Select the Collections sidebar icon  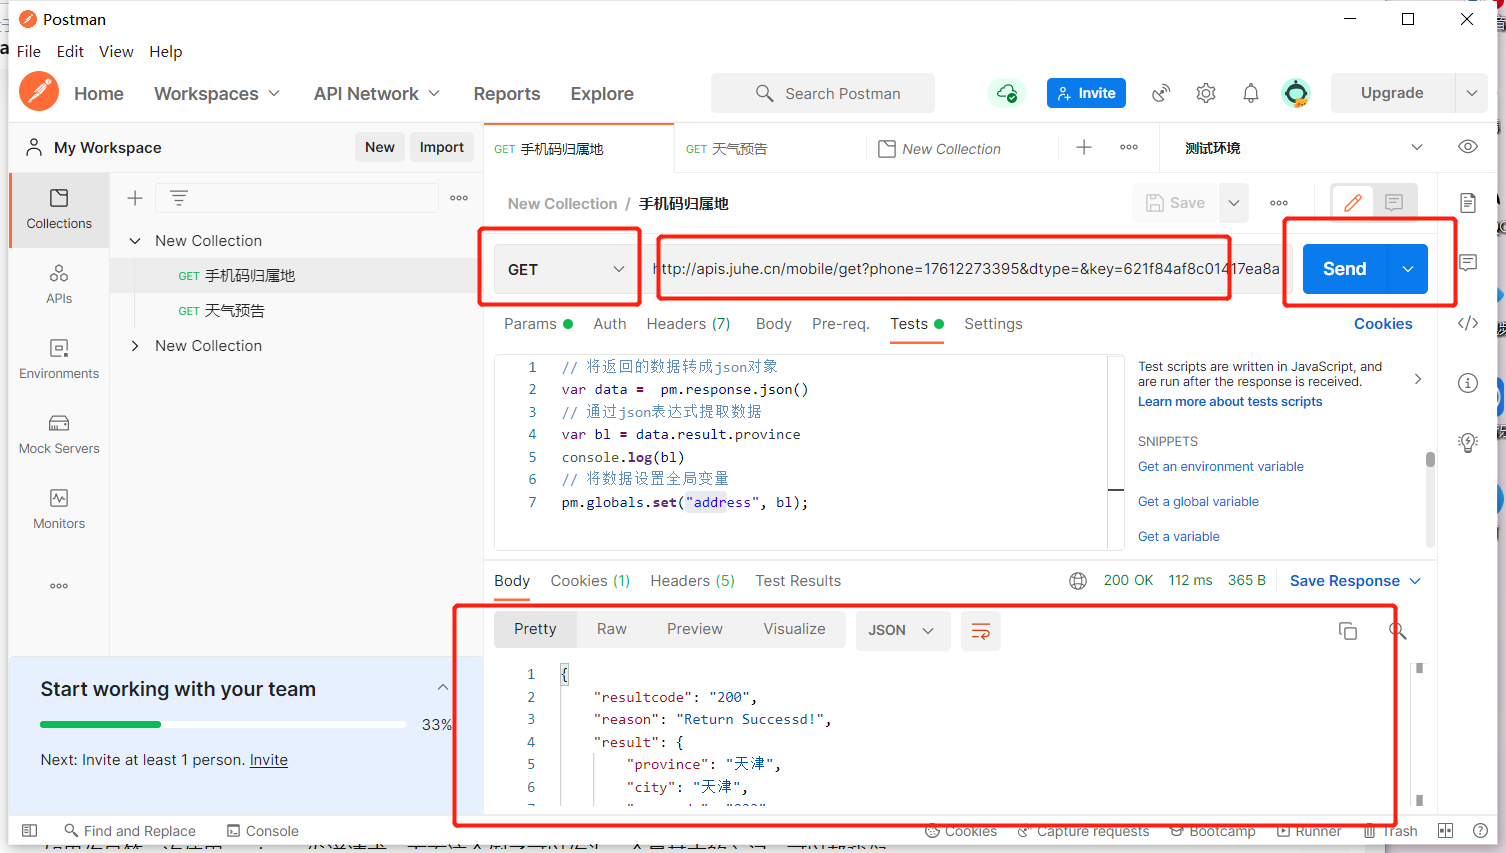pos(59,209)
